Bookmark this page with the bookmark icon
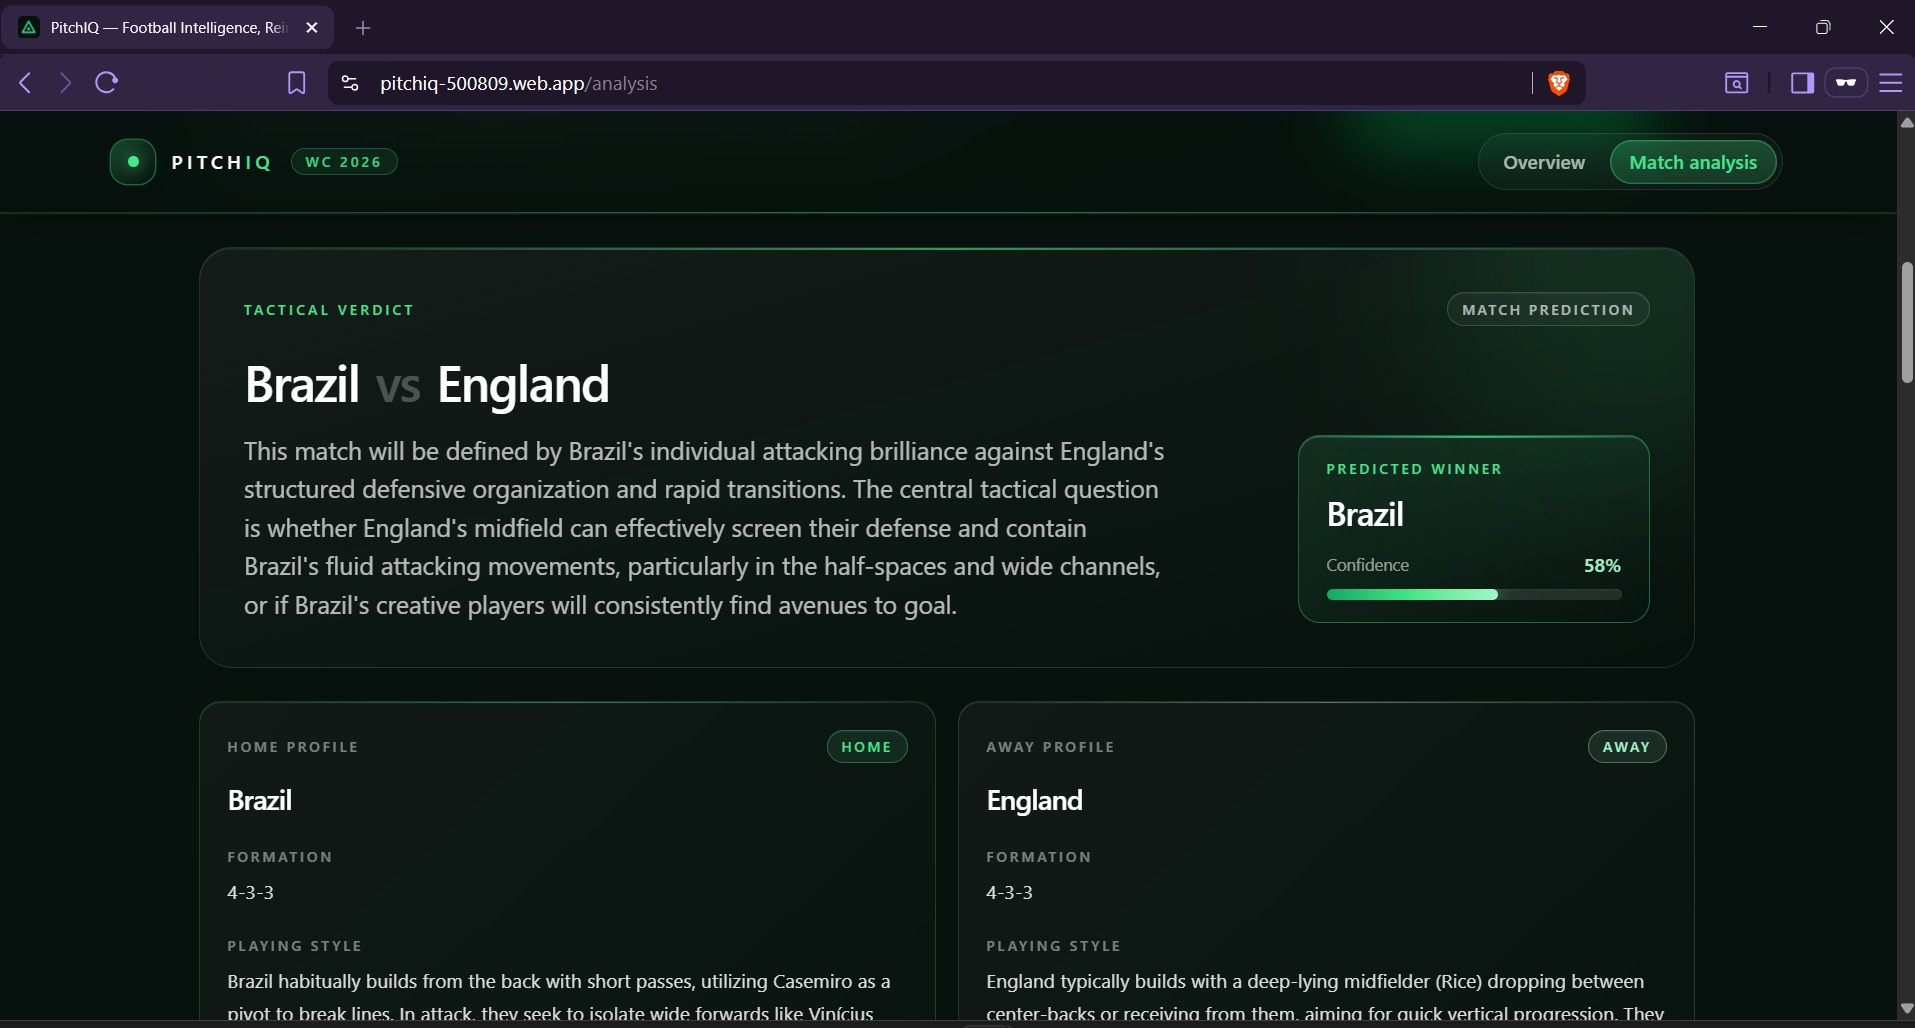 [297, 83]
